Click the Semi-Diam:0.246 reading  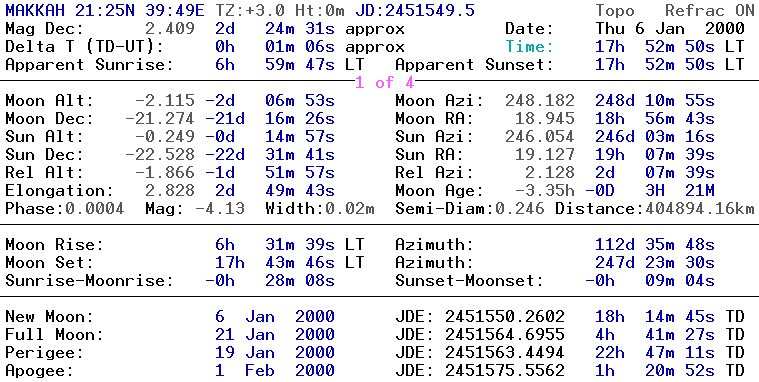tap(470, 209)
